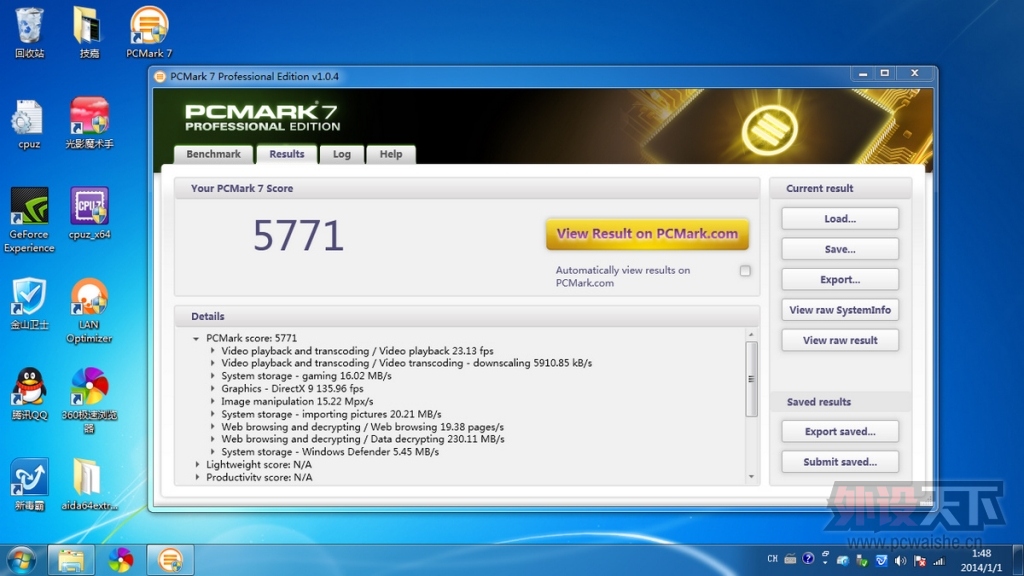Switch to the Benchmark tab
The image size is (1024, 576).
[214, 154]
